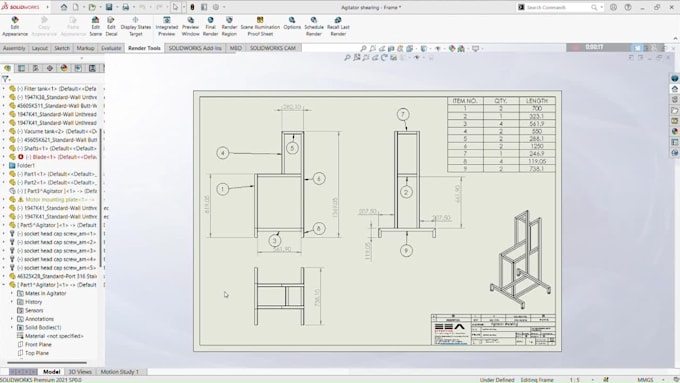The image size is (680, 383).
Task: Expand the Filter tank<1> tree item
Action: click(4, 88)
